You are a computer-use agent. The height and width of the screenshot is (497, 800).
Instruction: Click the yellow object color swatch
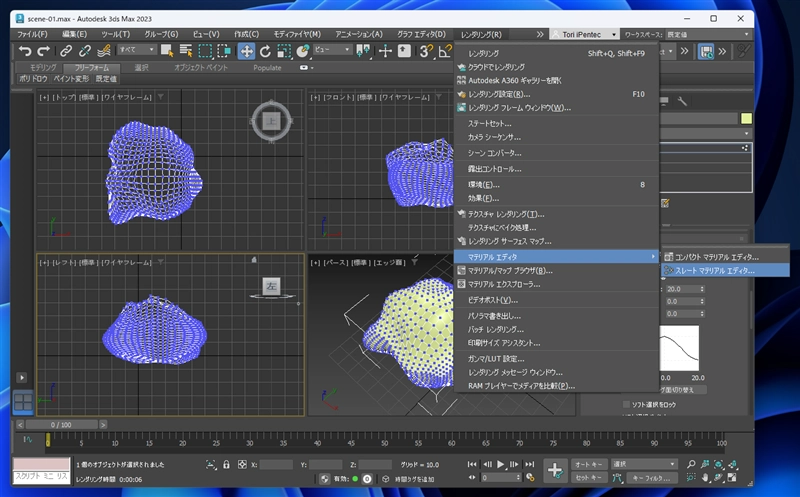click(746, 118)
